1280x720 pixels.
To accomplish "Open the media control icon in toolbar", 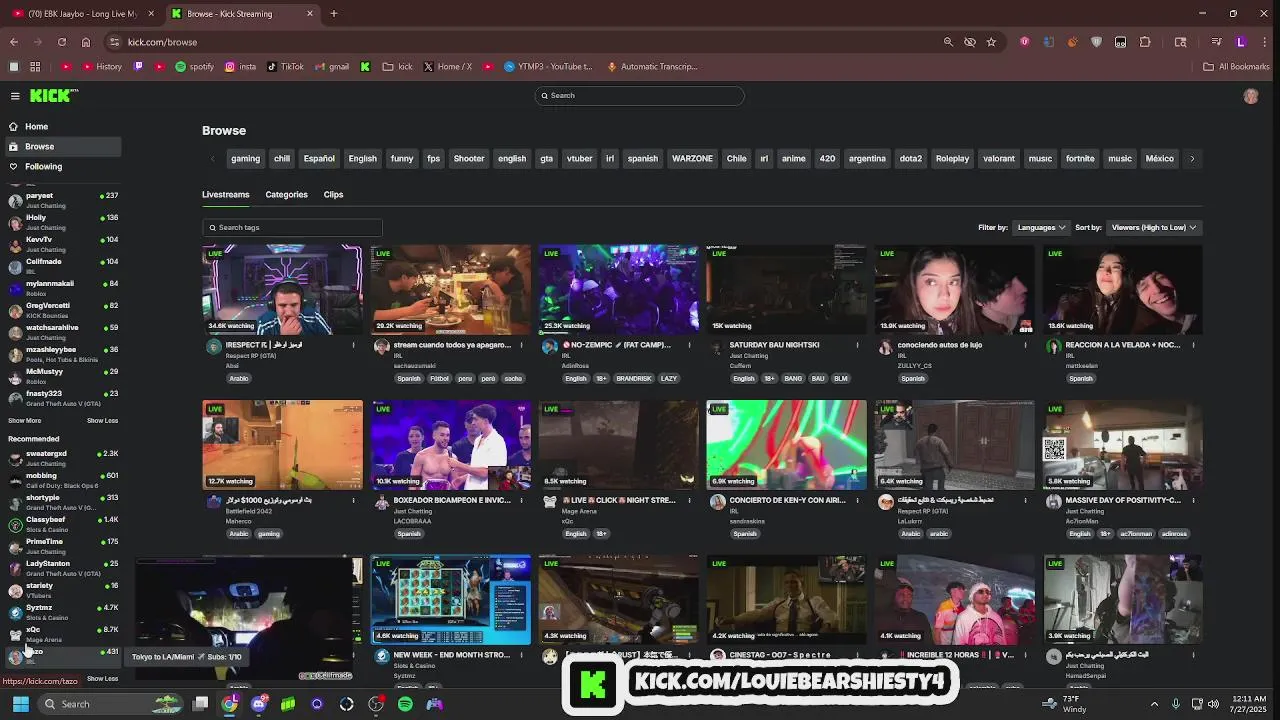I will tap(1216, 42).
